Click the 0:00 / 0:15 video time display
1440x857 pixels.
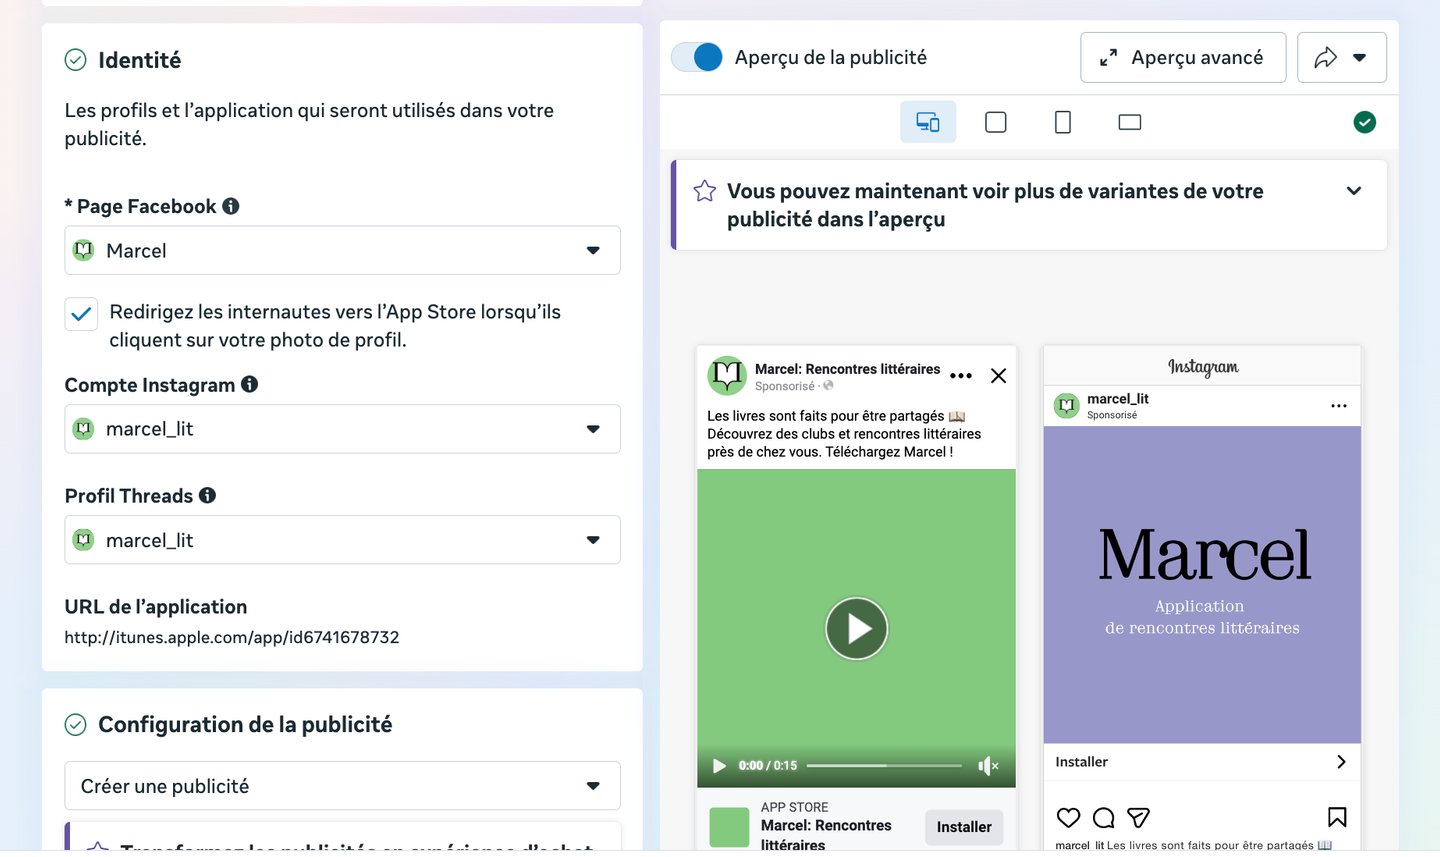tap(768, 766)
